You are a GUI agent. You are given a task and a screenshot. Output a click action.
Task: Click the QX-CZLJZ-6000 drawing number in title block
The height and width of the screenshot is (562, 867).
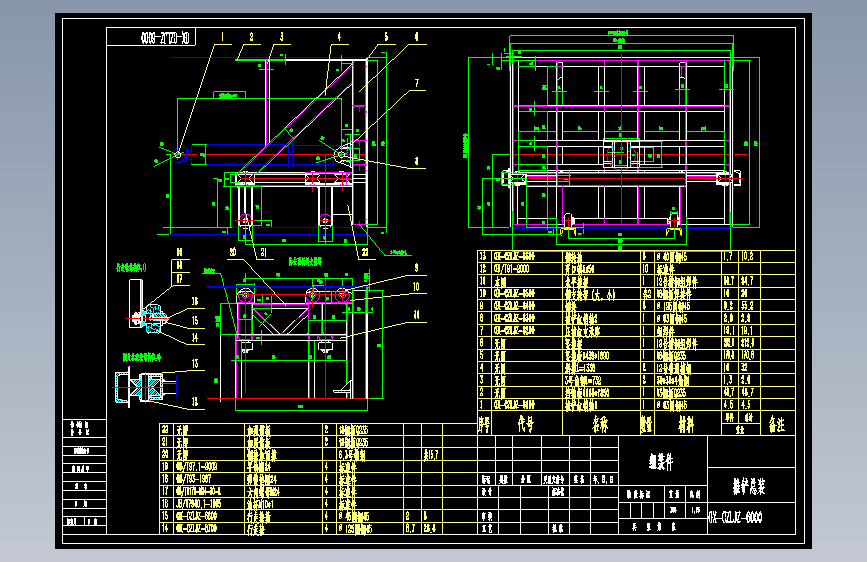[x=735, y=518]
